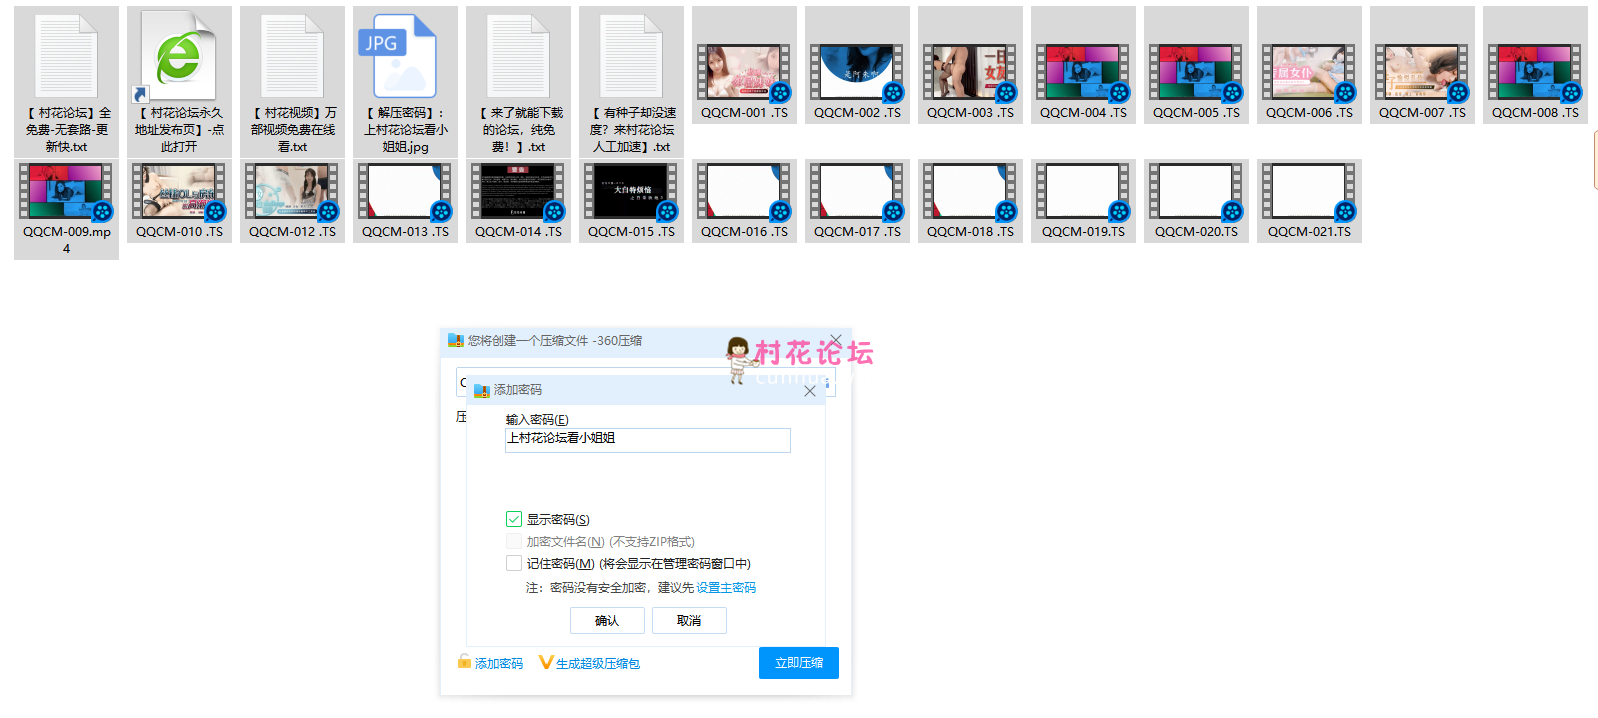Click the QQCM-014 .TS video icon
The width and height of the screenshot is (1598, 718).
[518, 192]
